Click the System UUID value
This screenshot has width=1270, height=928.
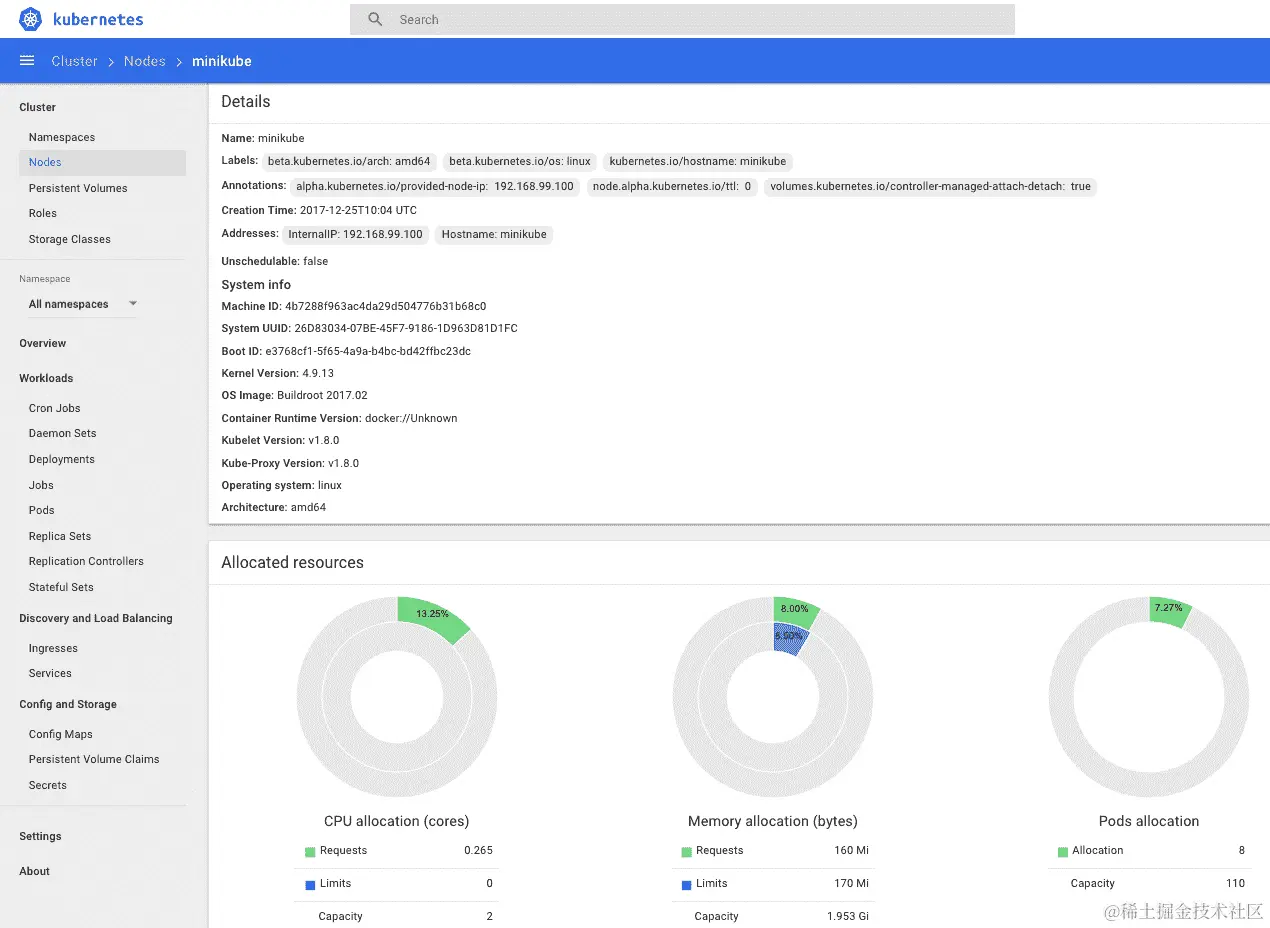click(x=406, y=328)
